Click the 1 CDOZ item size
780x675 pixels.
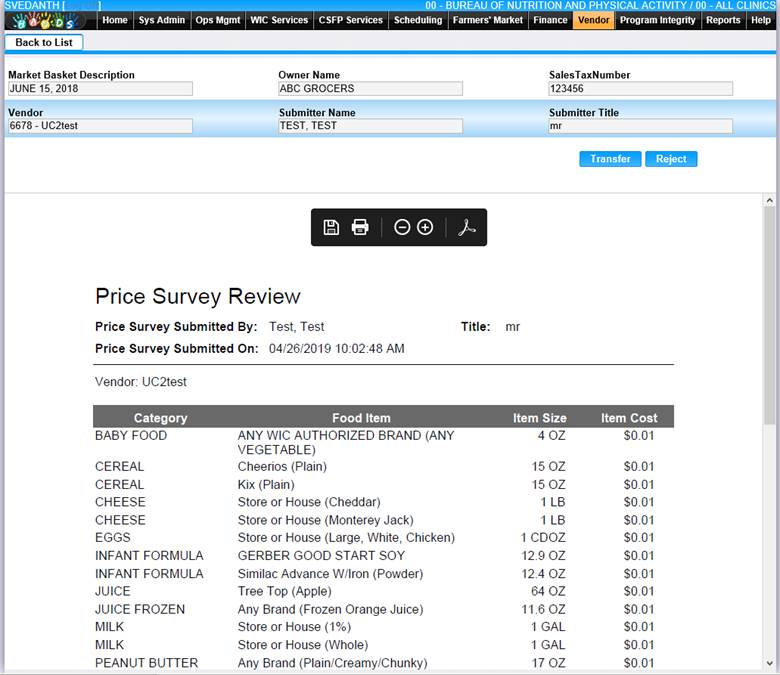[x=543, y=538]
